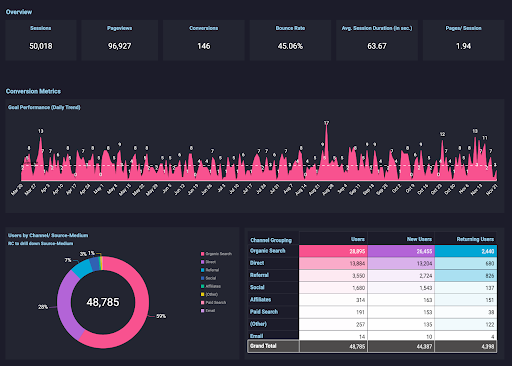Viewport: 512px width, 366px height.
Task: Toggle the Affiliates legend item
Action: (x=211, y=286)
